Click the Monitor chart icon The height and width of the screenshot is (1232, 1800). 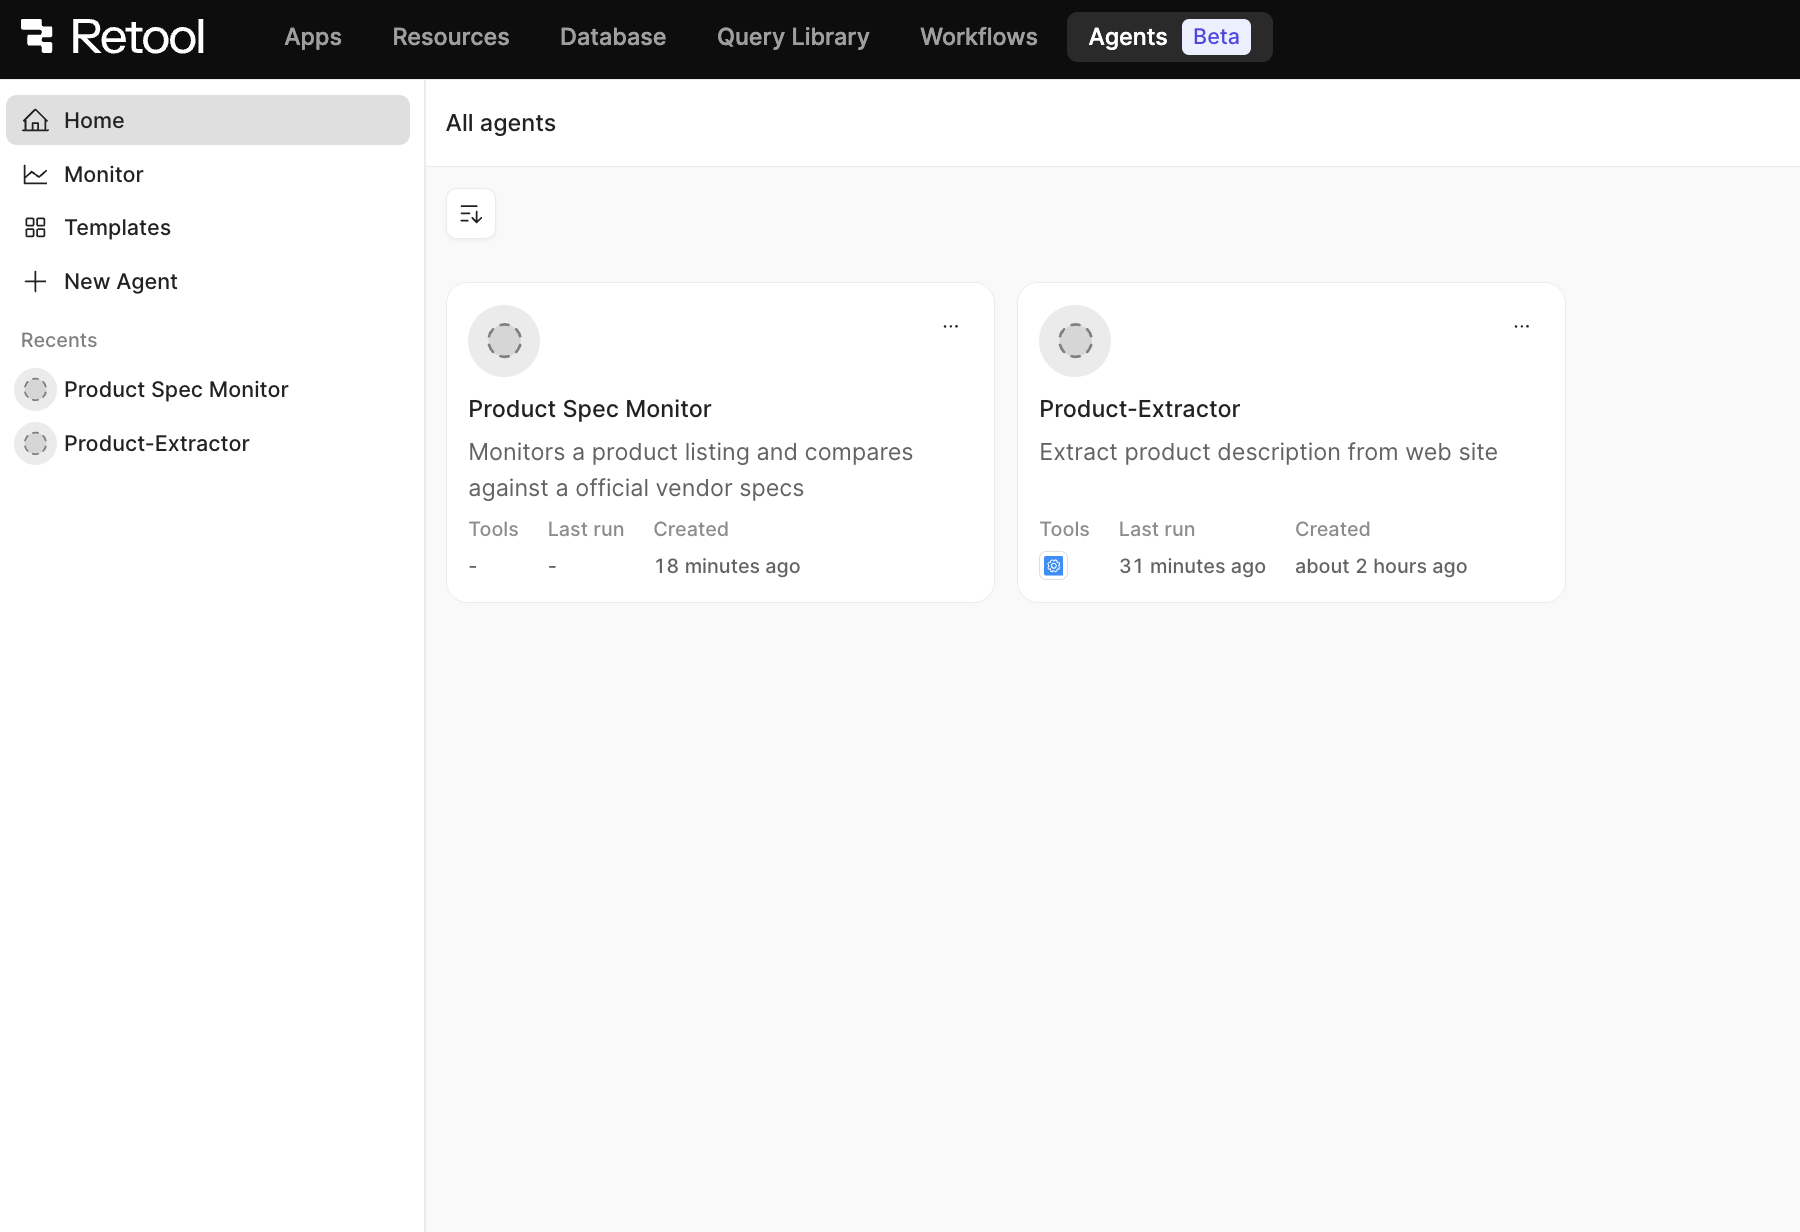click(36, 175)
